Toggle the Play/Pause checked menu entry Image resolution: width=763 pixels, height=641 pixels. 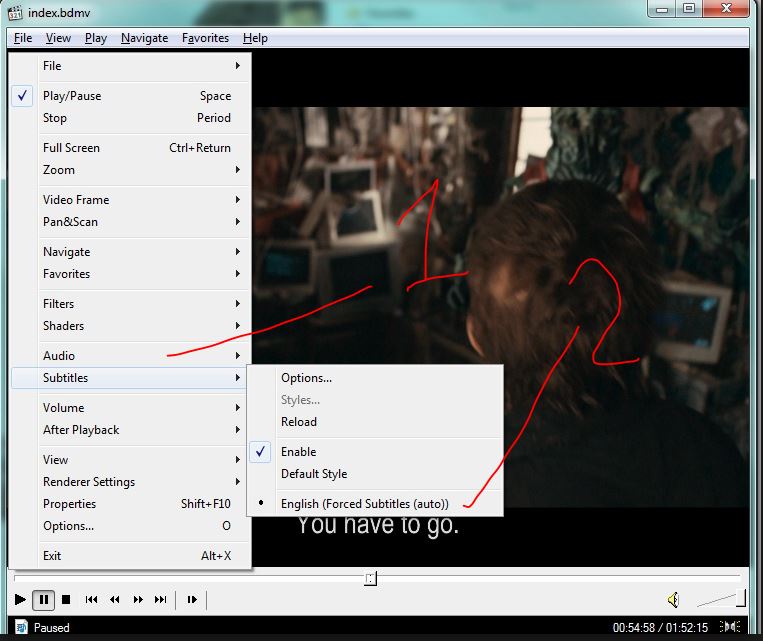(72, 96)
